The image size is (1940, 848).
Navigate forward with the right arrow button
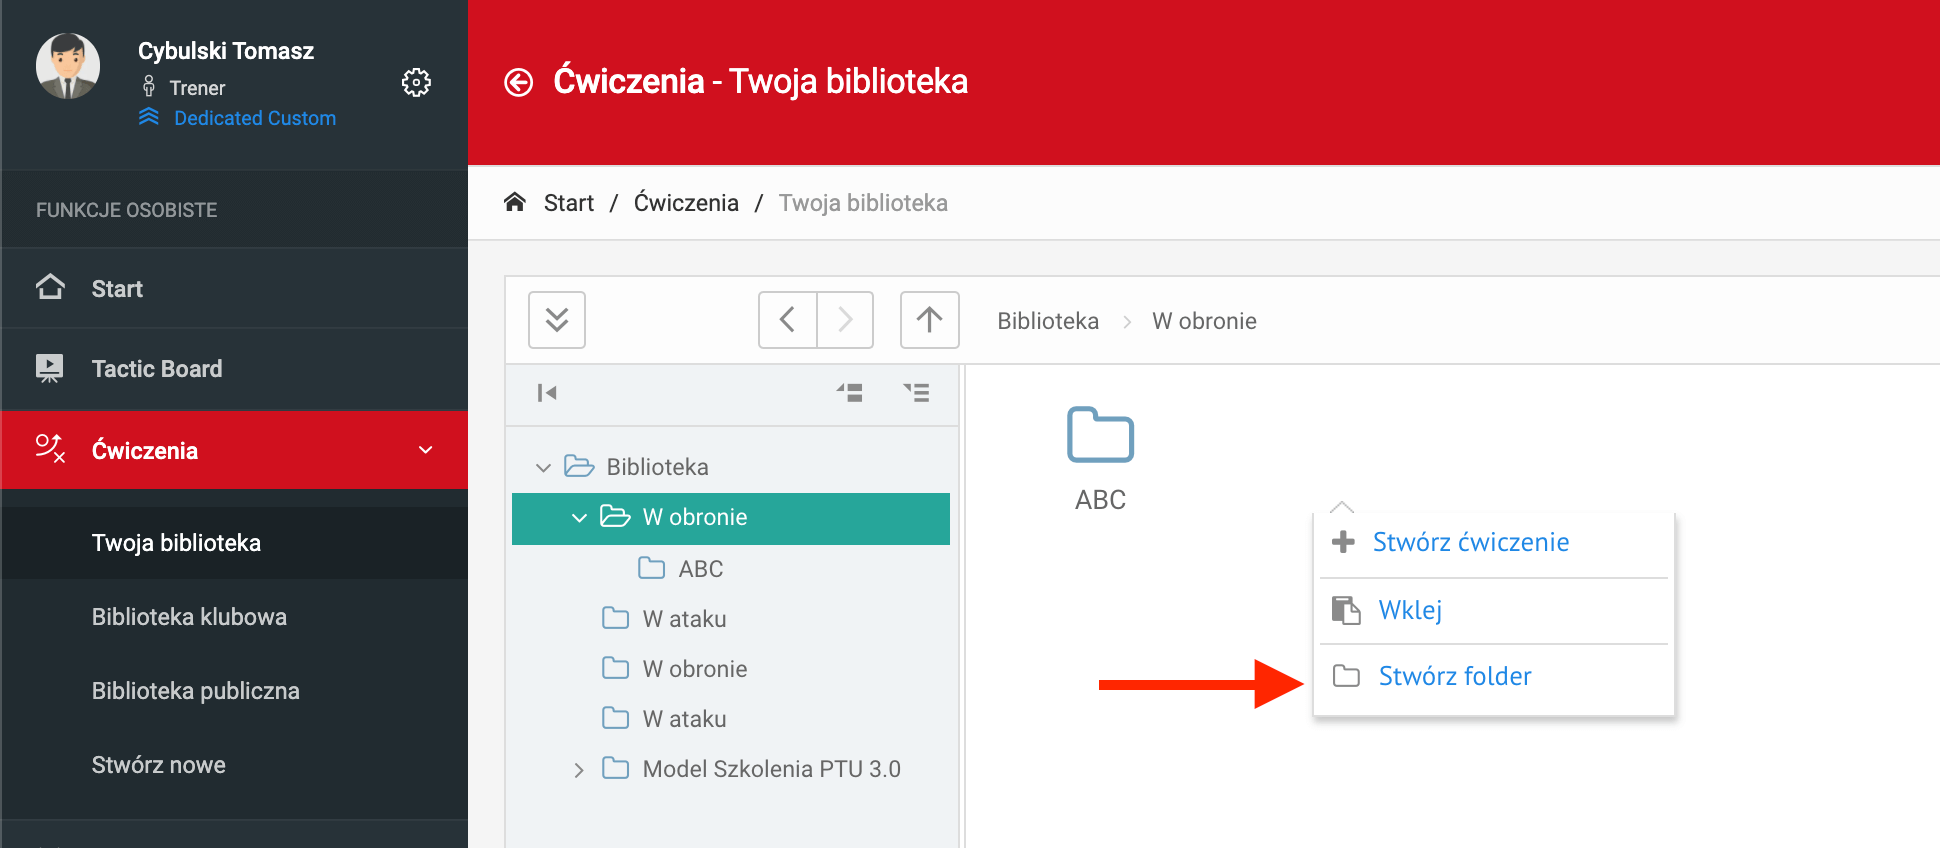(x=845, y=320)
